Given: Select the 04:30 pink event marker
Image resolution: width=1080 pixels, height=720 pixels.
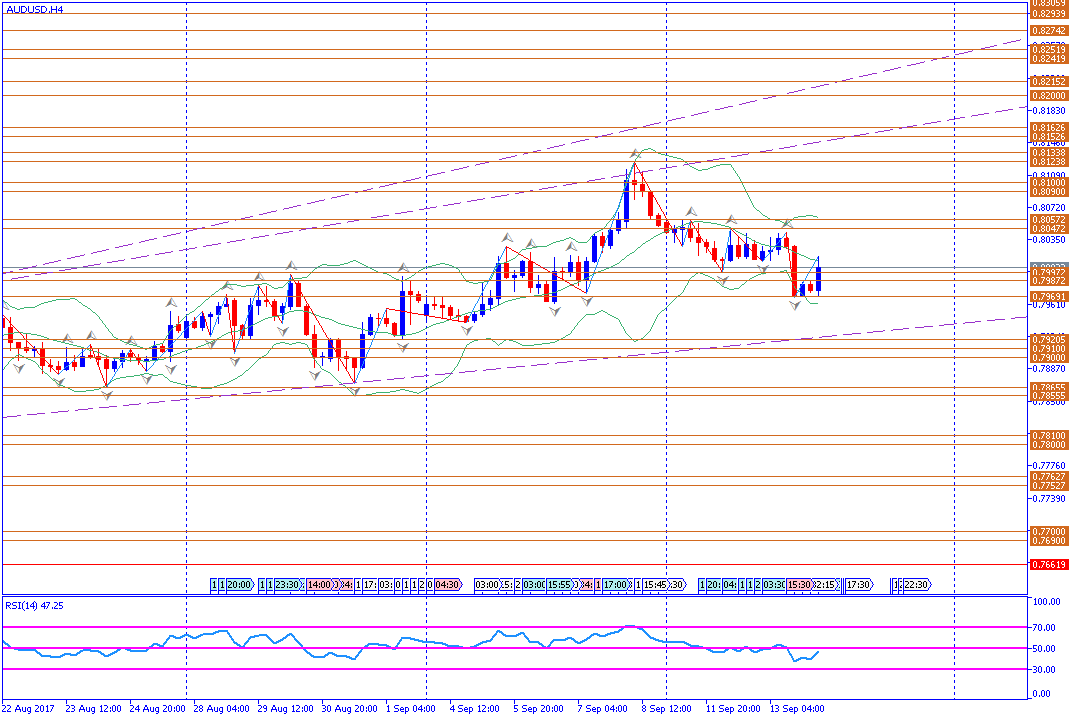Looking at the screenshot, I should 447,584.
